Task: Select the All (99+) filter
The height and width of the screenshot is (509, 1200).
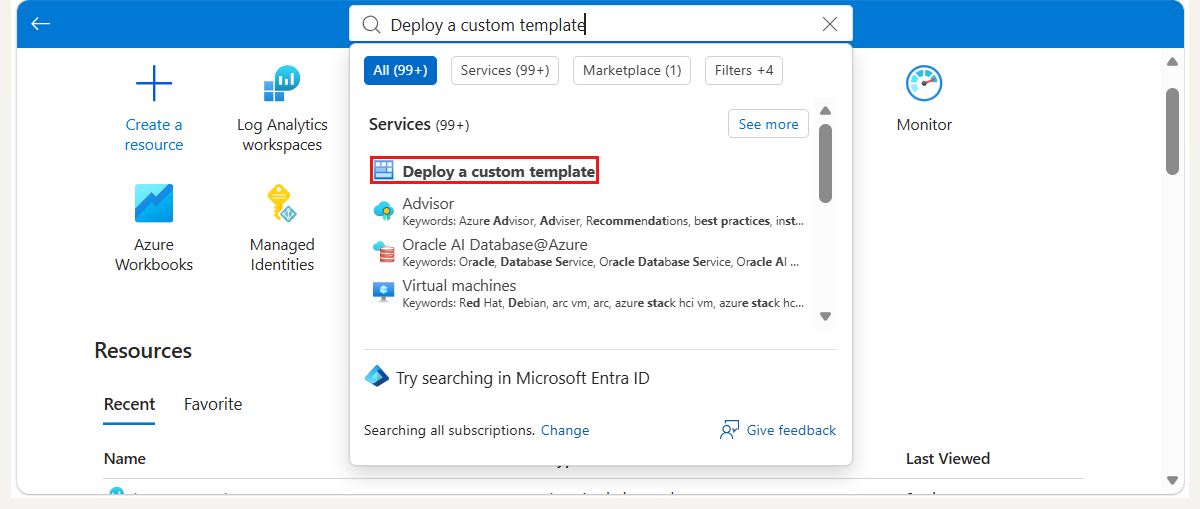Action: pyautogui.click(x=400, y=70)
